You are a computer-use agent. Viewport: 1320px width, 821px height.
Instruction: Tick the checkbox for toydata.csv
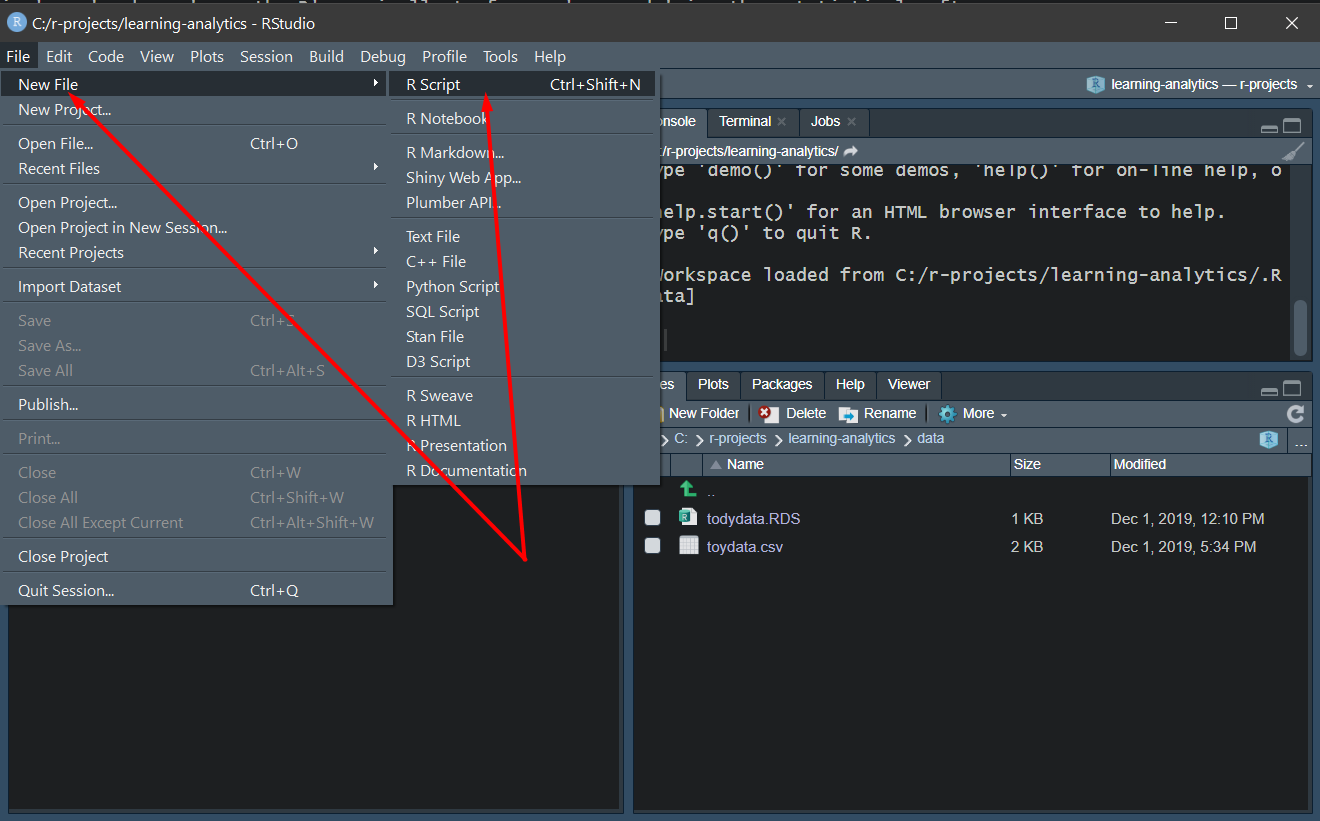(x=652, y=546)
